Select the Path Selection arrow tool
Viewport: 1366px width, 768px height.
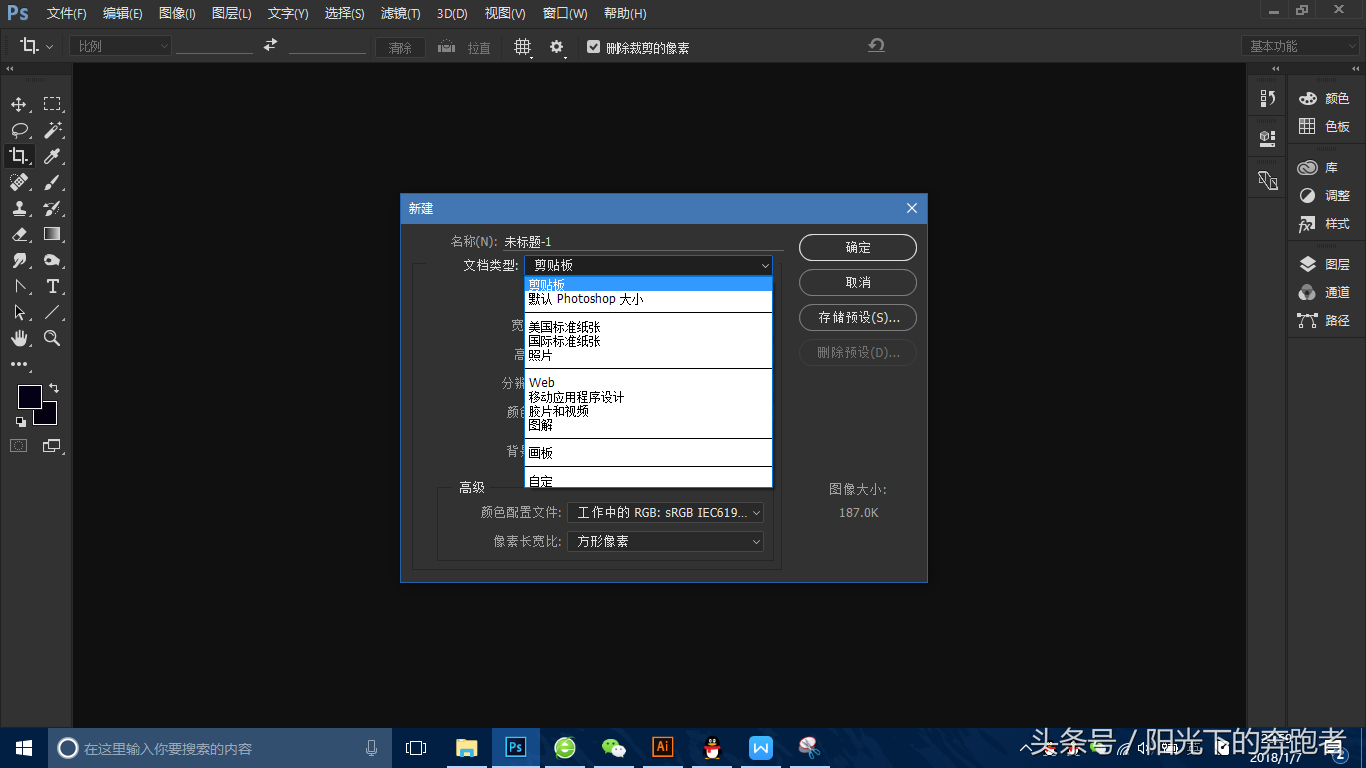(19, 312)
